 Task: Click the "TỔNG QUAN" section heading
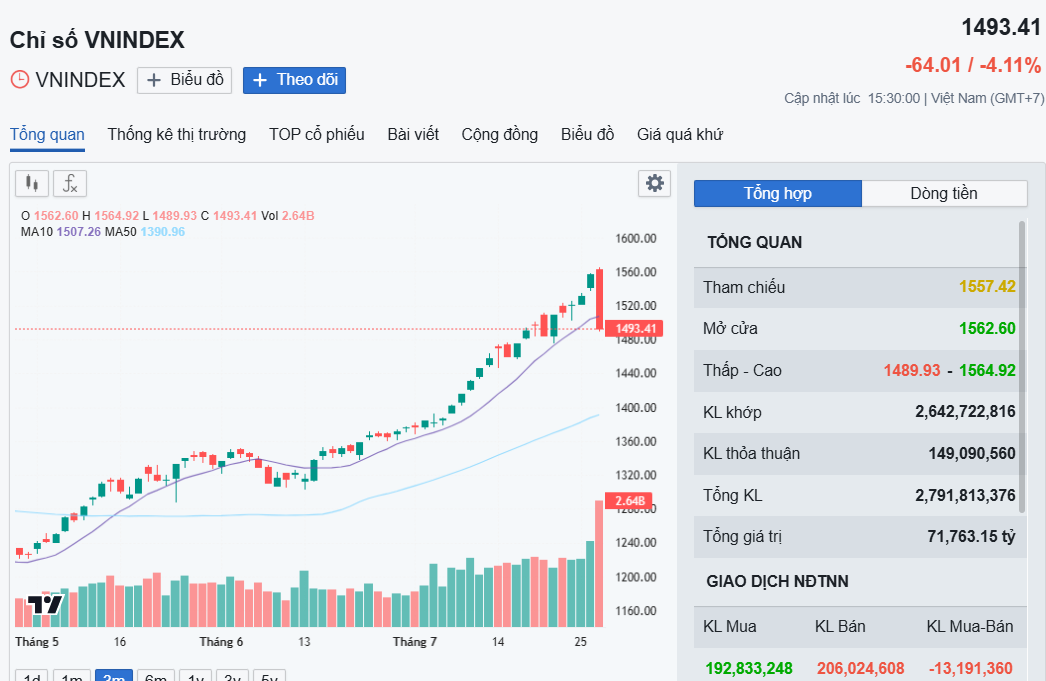pyautogui.click(x=754, y=243)
